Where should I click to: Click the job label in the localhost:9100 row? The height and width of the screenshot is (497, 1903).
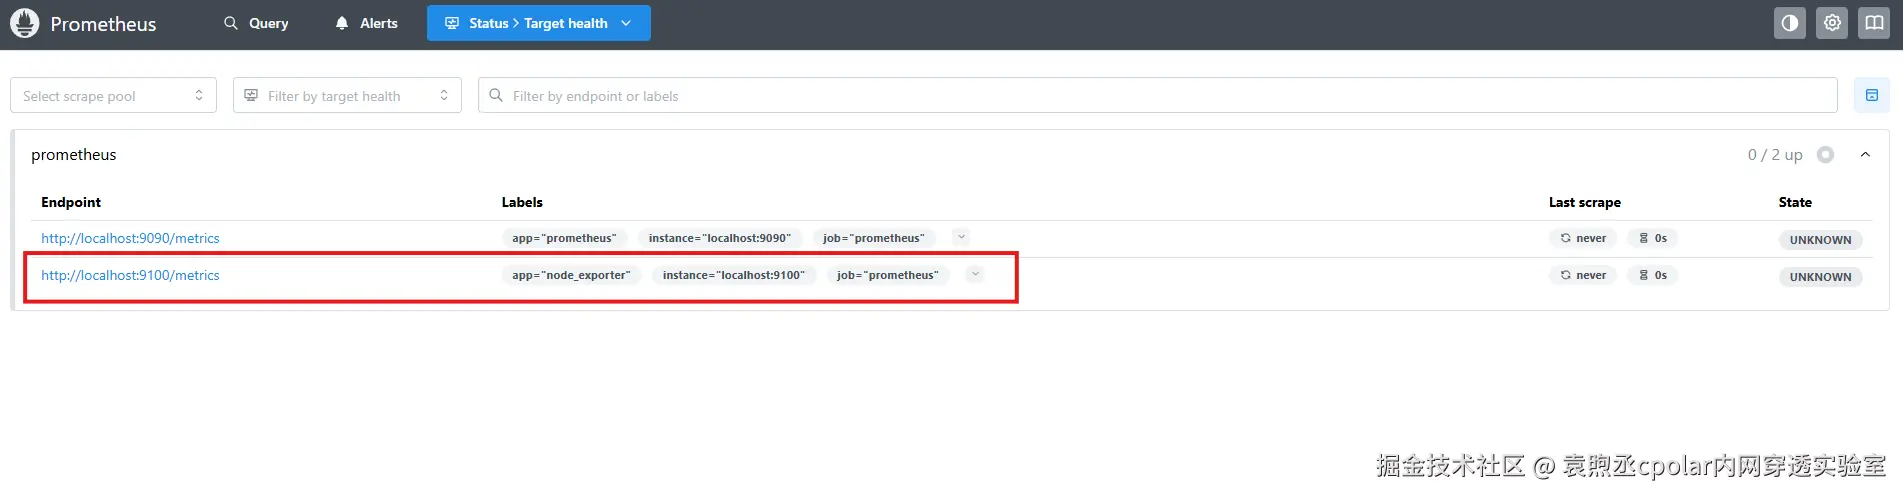(x=888, y=275)
